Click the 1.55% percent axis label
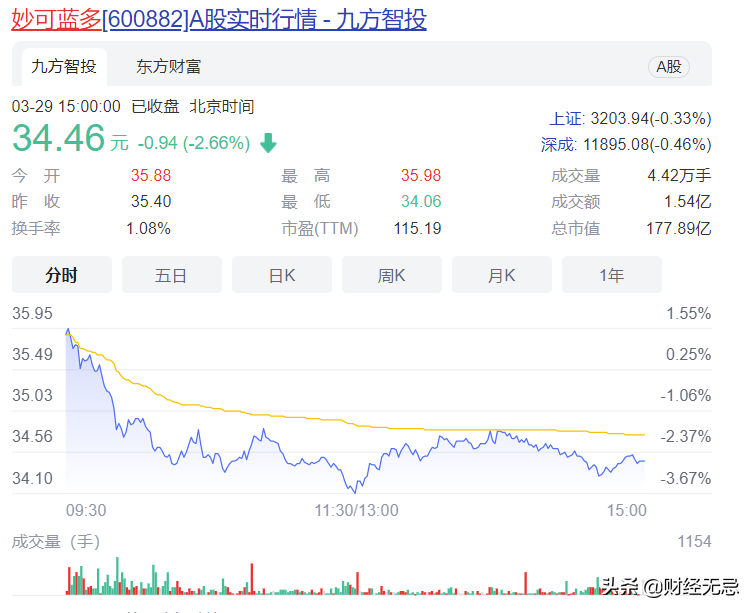756x613 pixels. pyautogui.click(x=688, y=313)
